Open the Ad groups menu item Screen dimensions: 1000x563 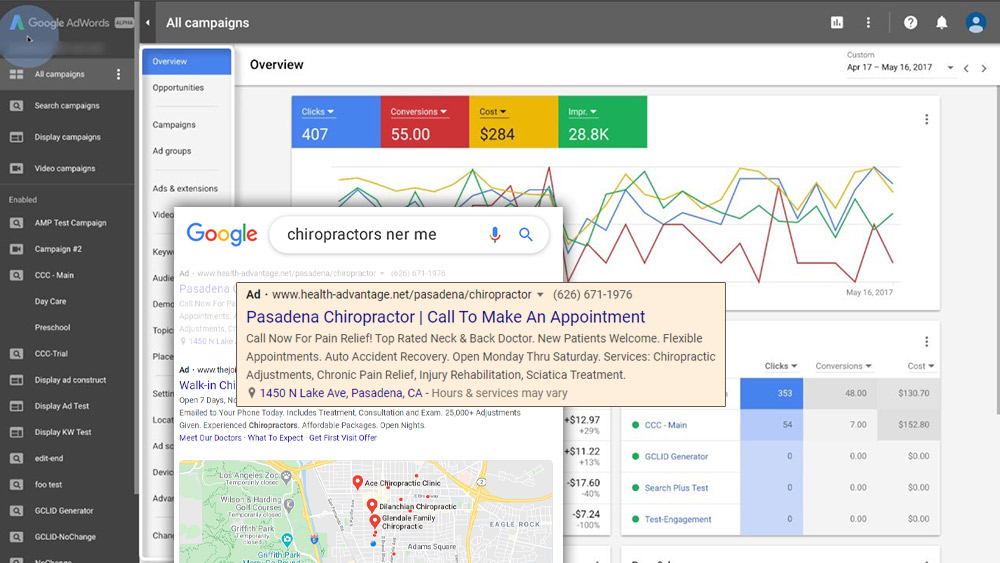point(172,151)
